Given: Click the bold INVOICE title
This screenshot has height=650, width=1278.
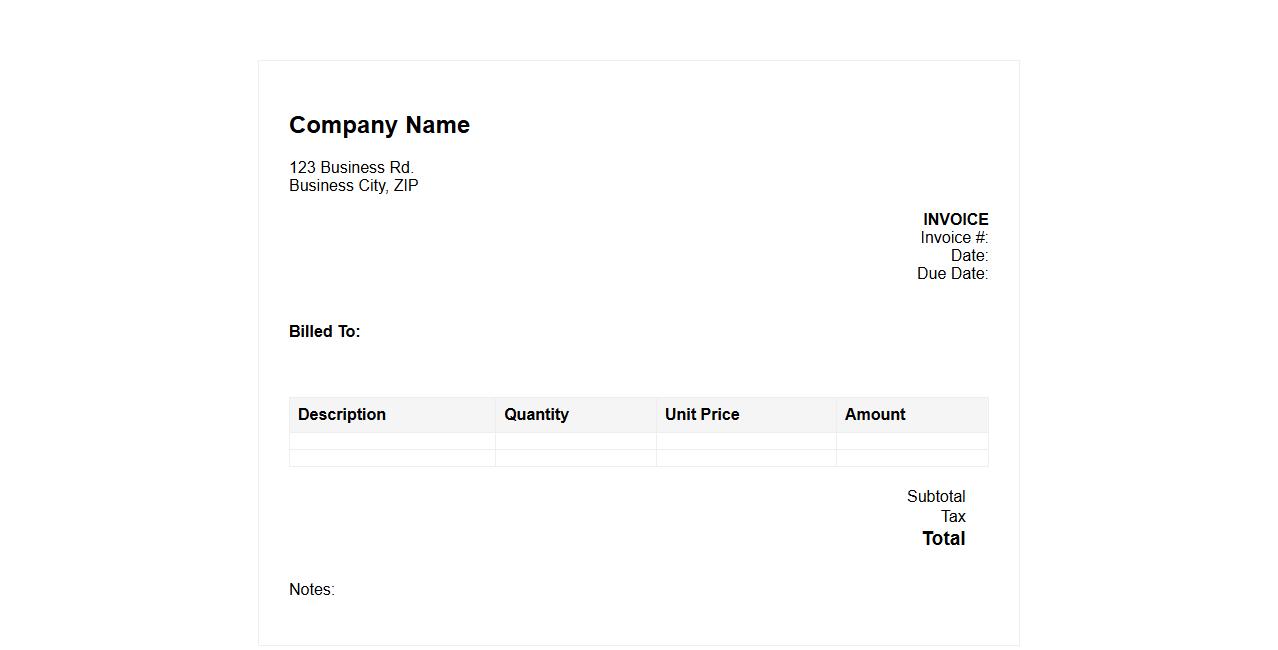Looking at the screenshot, I should [955, 219].
